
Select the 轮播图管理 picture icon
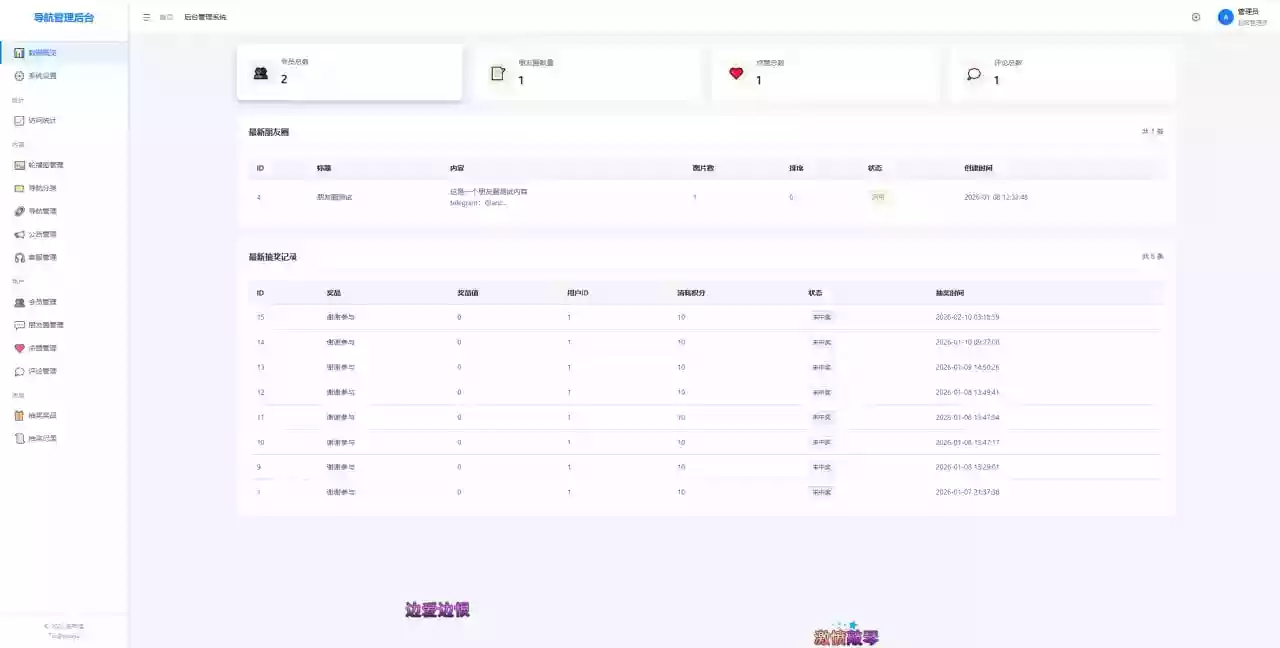point(19,165)
